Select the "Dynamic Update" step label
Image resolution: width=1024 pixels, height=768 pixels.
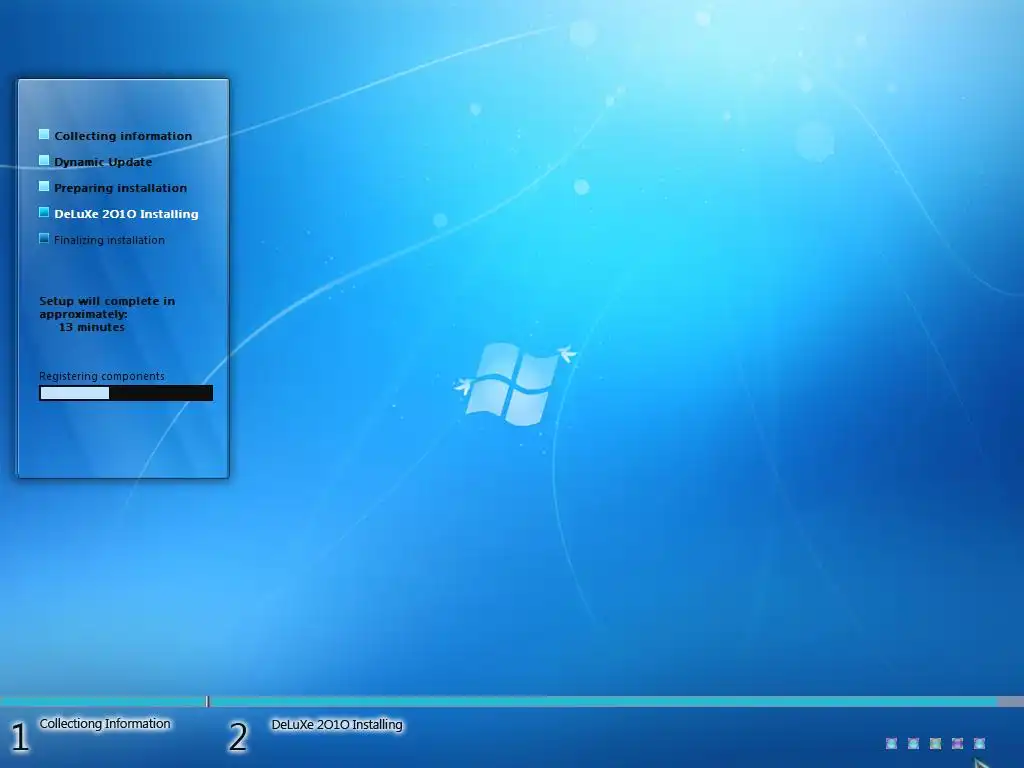coord(103,162)
